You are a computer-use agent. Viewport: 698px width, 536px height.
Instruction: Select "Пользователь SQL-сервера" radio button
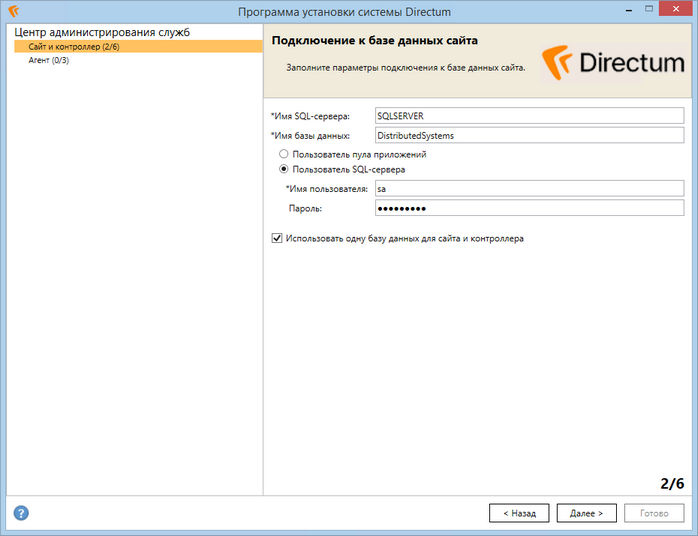[x=284, y=169]
